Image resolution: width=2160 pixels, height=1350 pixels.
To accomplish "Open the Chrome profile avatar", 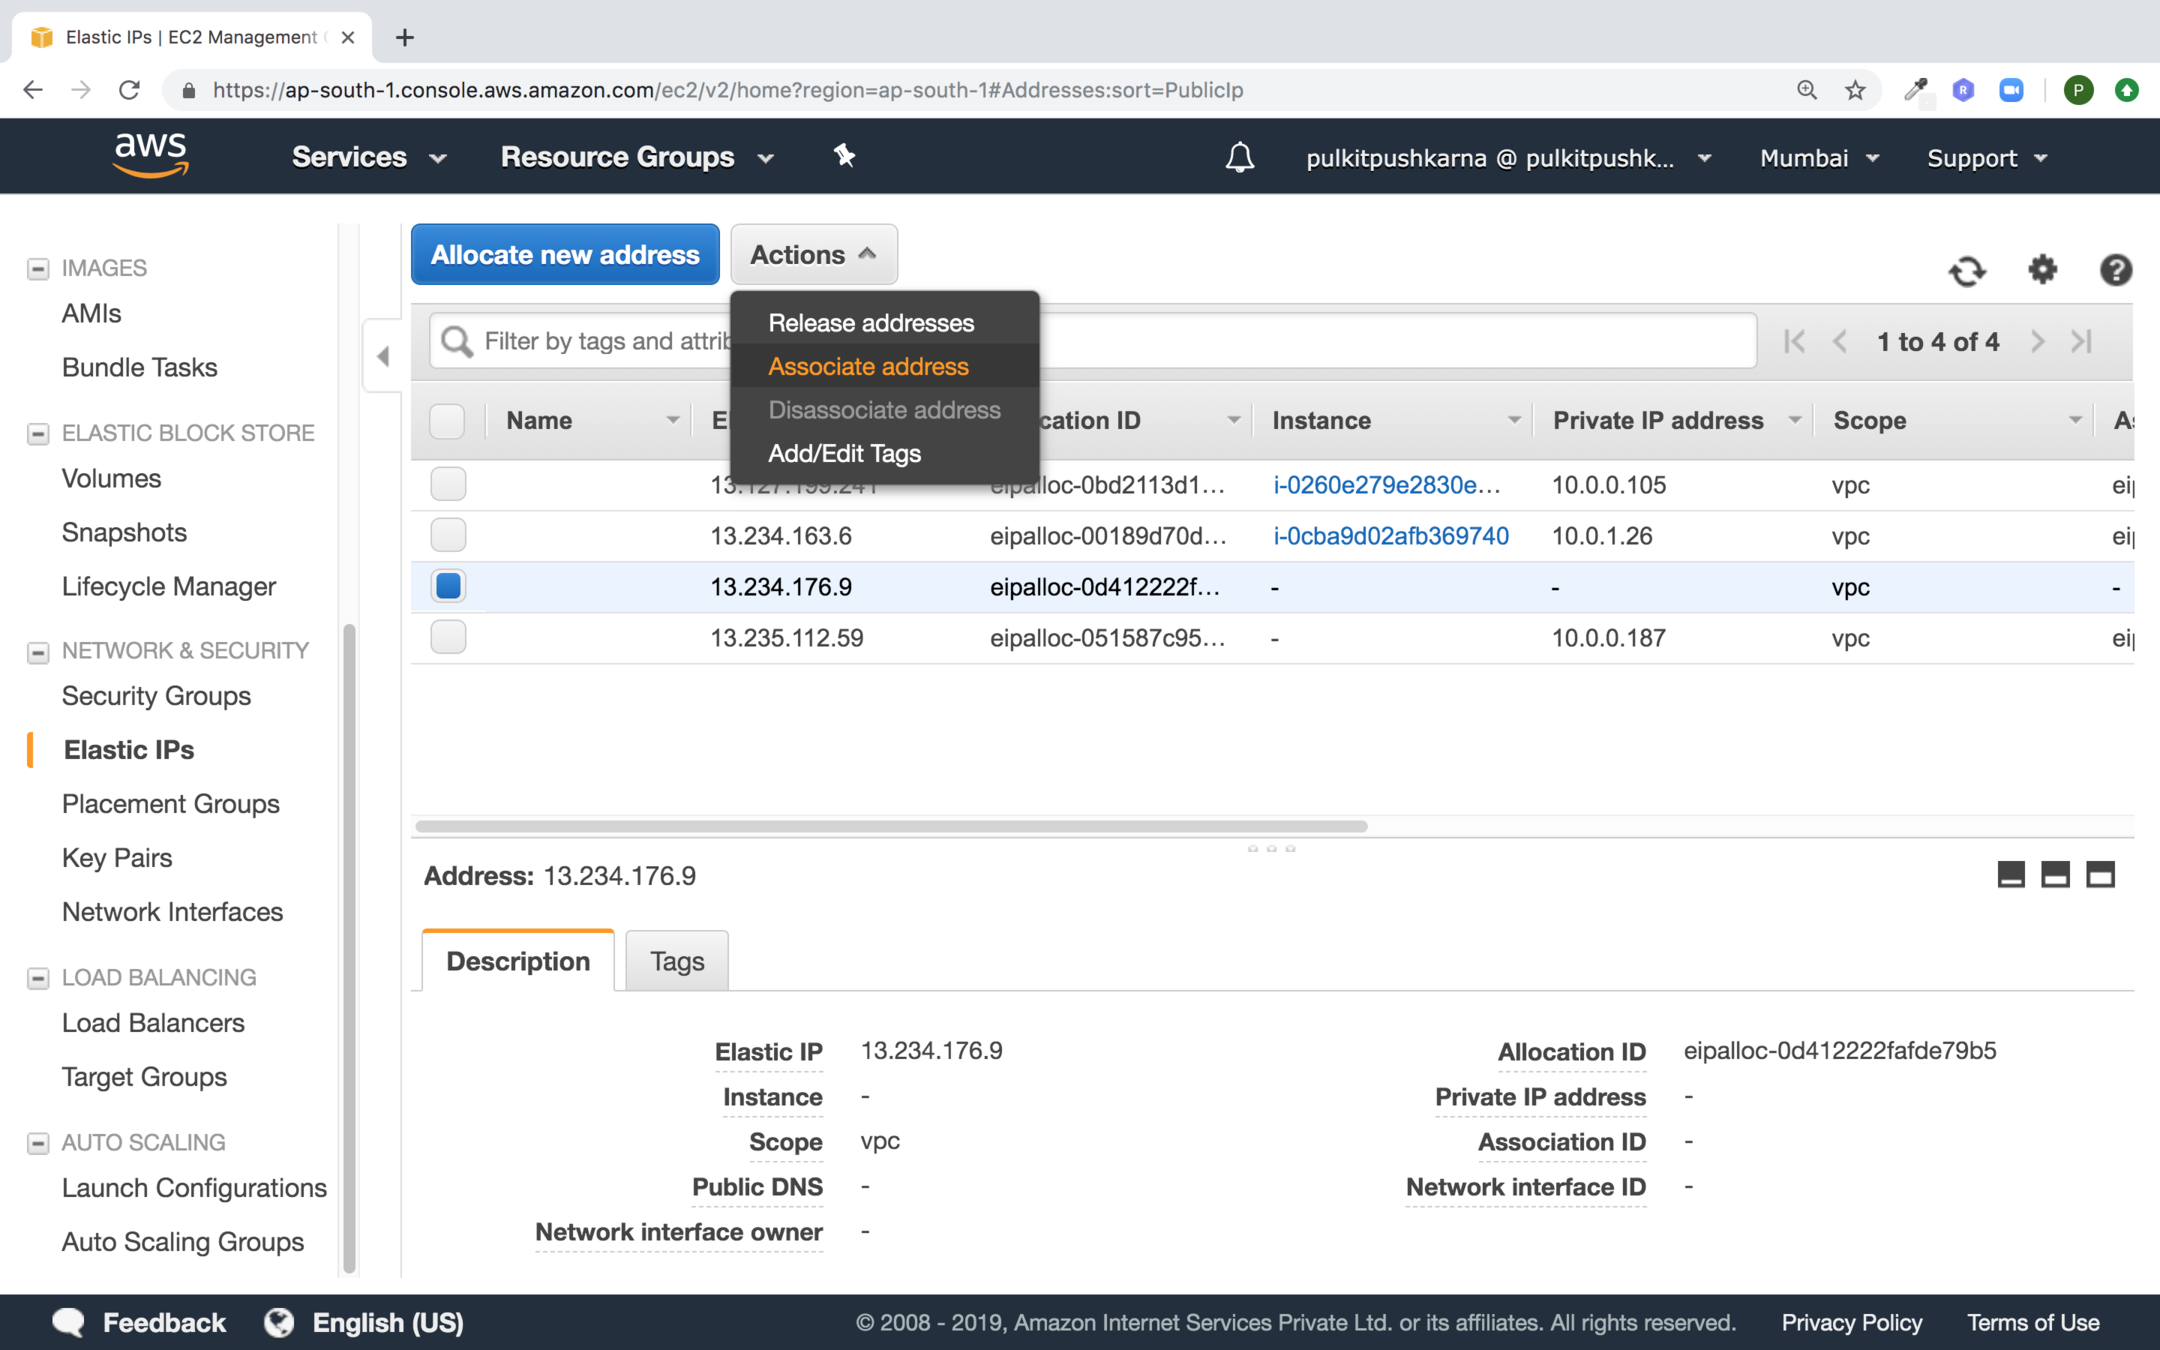I will [x=2078, y=90].
